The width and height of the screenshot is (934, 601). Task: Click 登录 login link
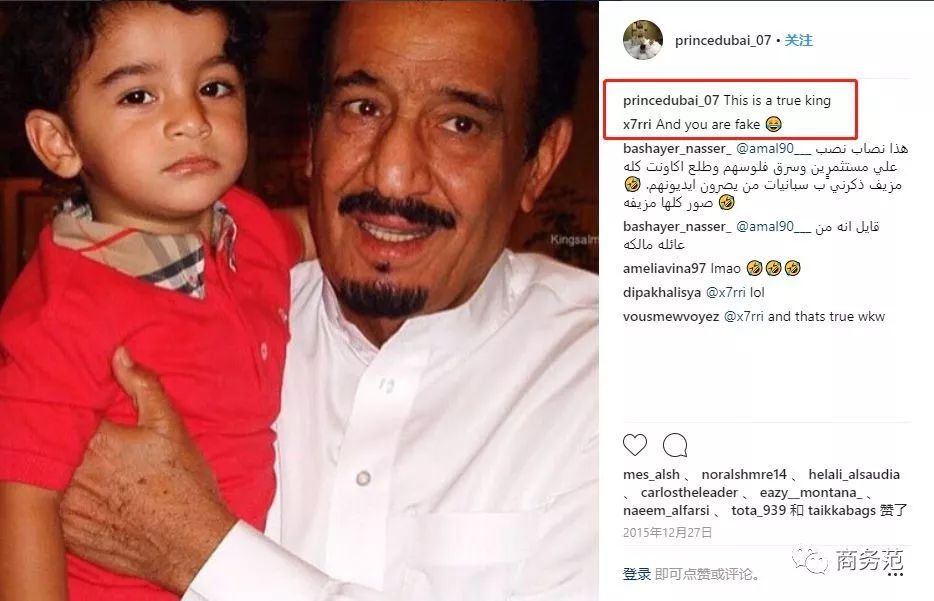click(637, 574)
